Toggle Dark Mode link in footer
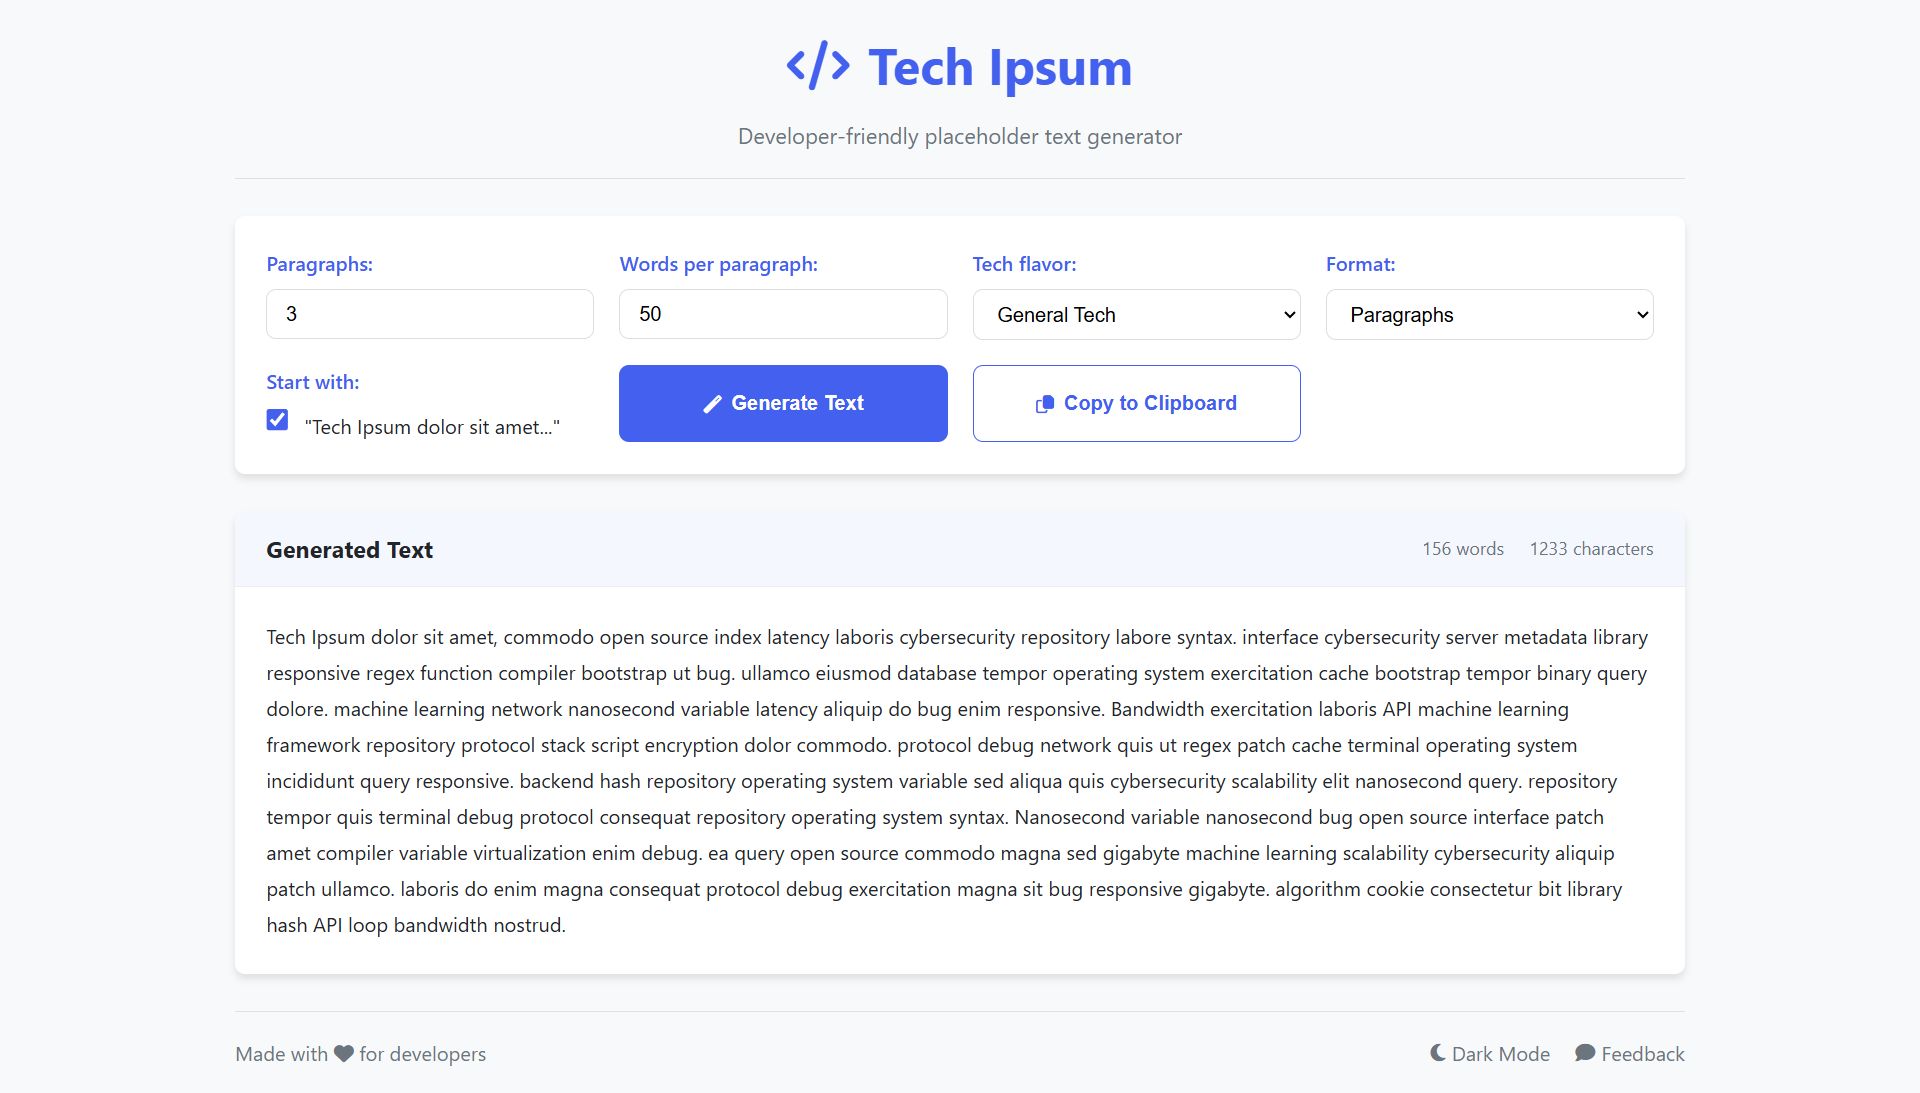The image size is (1920, 1093). pos(1490,1054)
